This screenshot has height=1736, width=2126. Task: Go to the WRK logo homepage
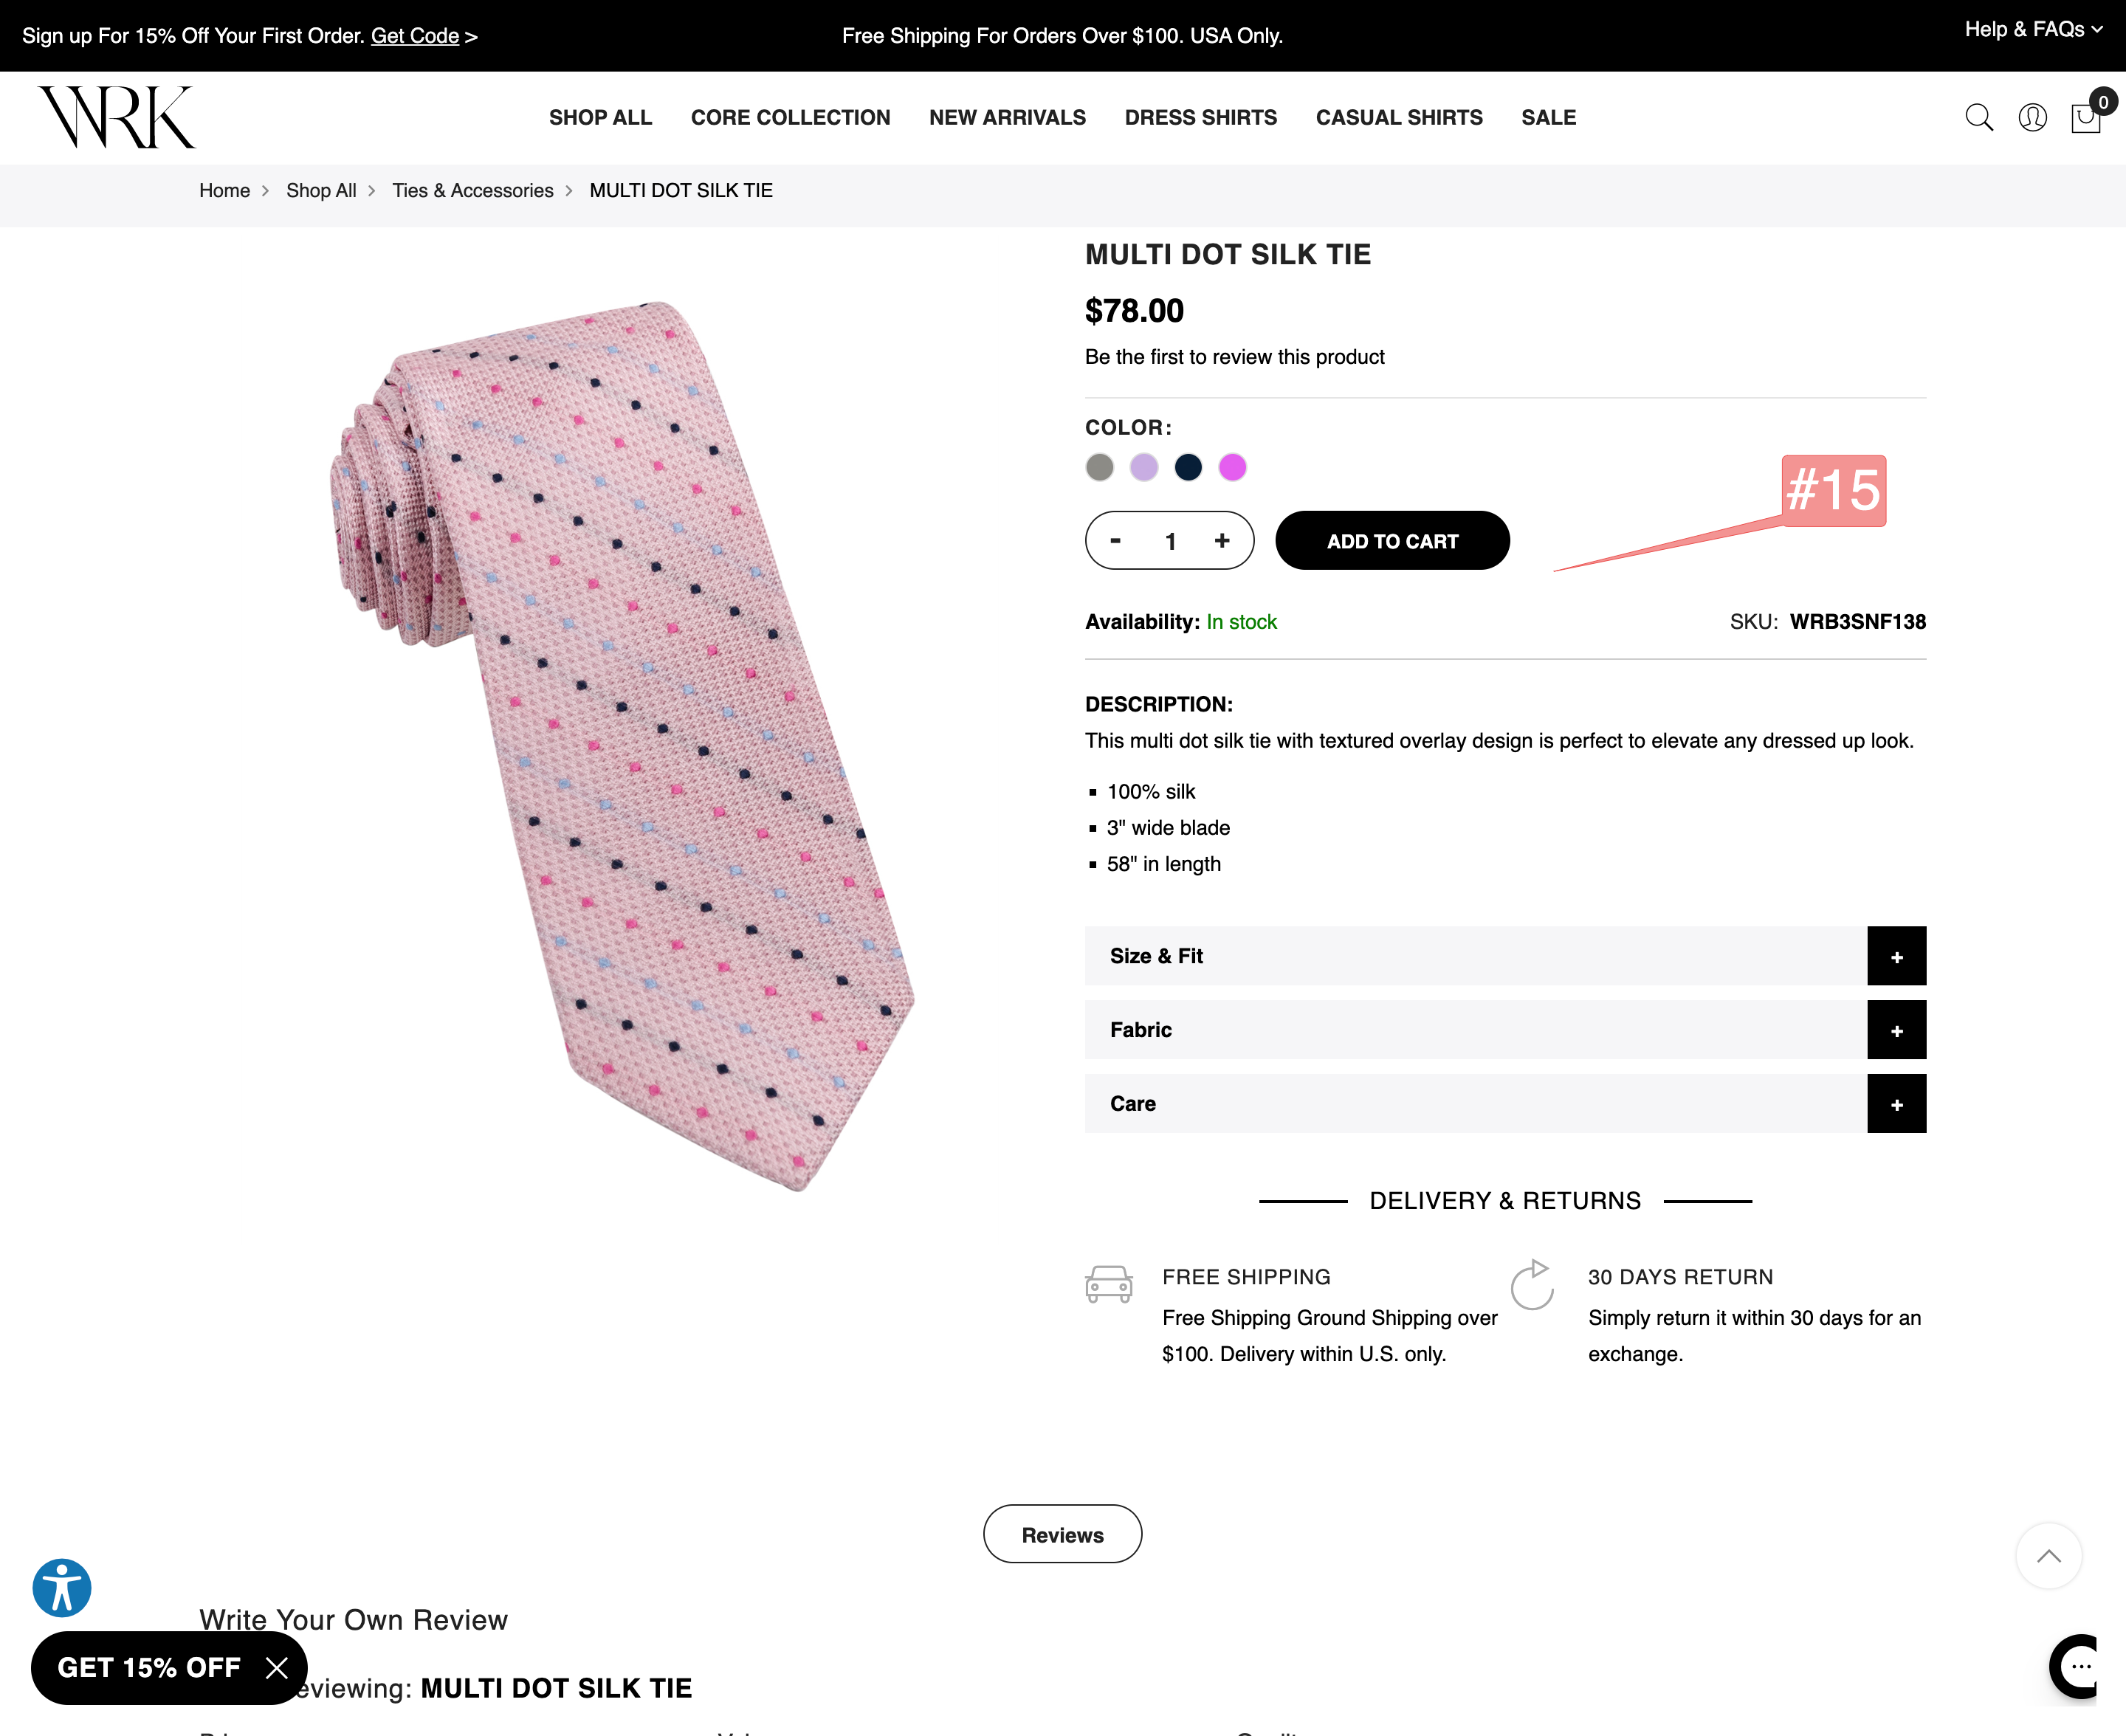pos(117,117)
